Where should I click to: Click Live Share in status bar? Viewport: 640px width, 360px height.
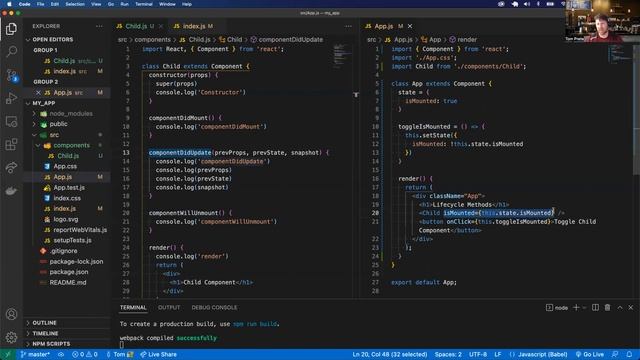[158, 354]
